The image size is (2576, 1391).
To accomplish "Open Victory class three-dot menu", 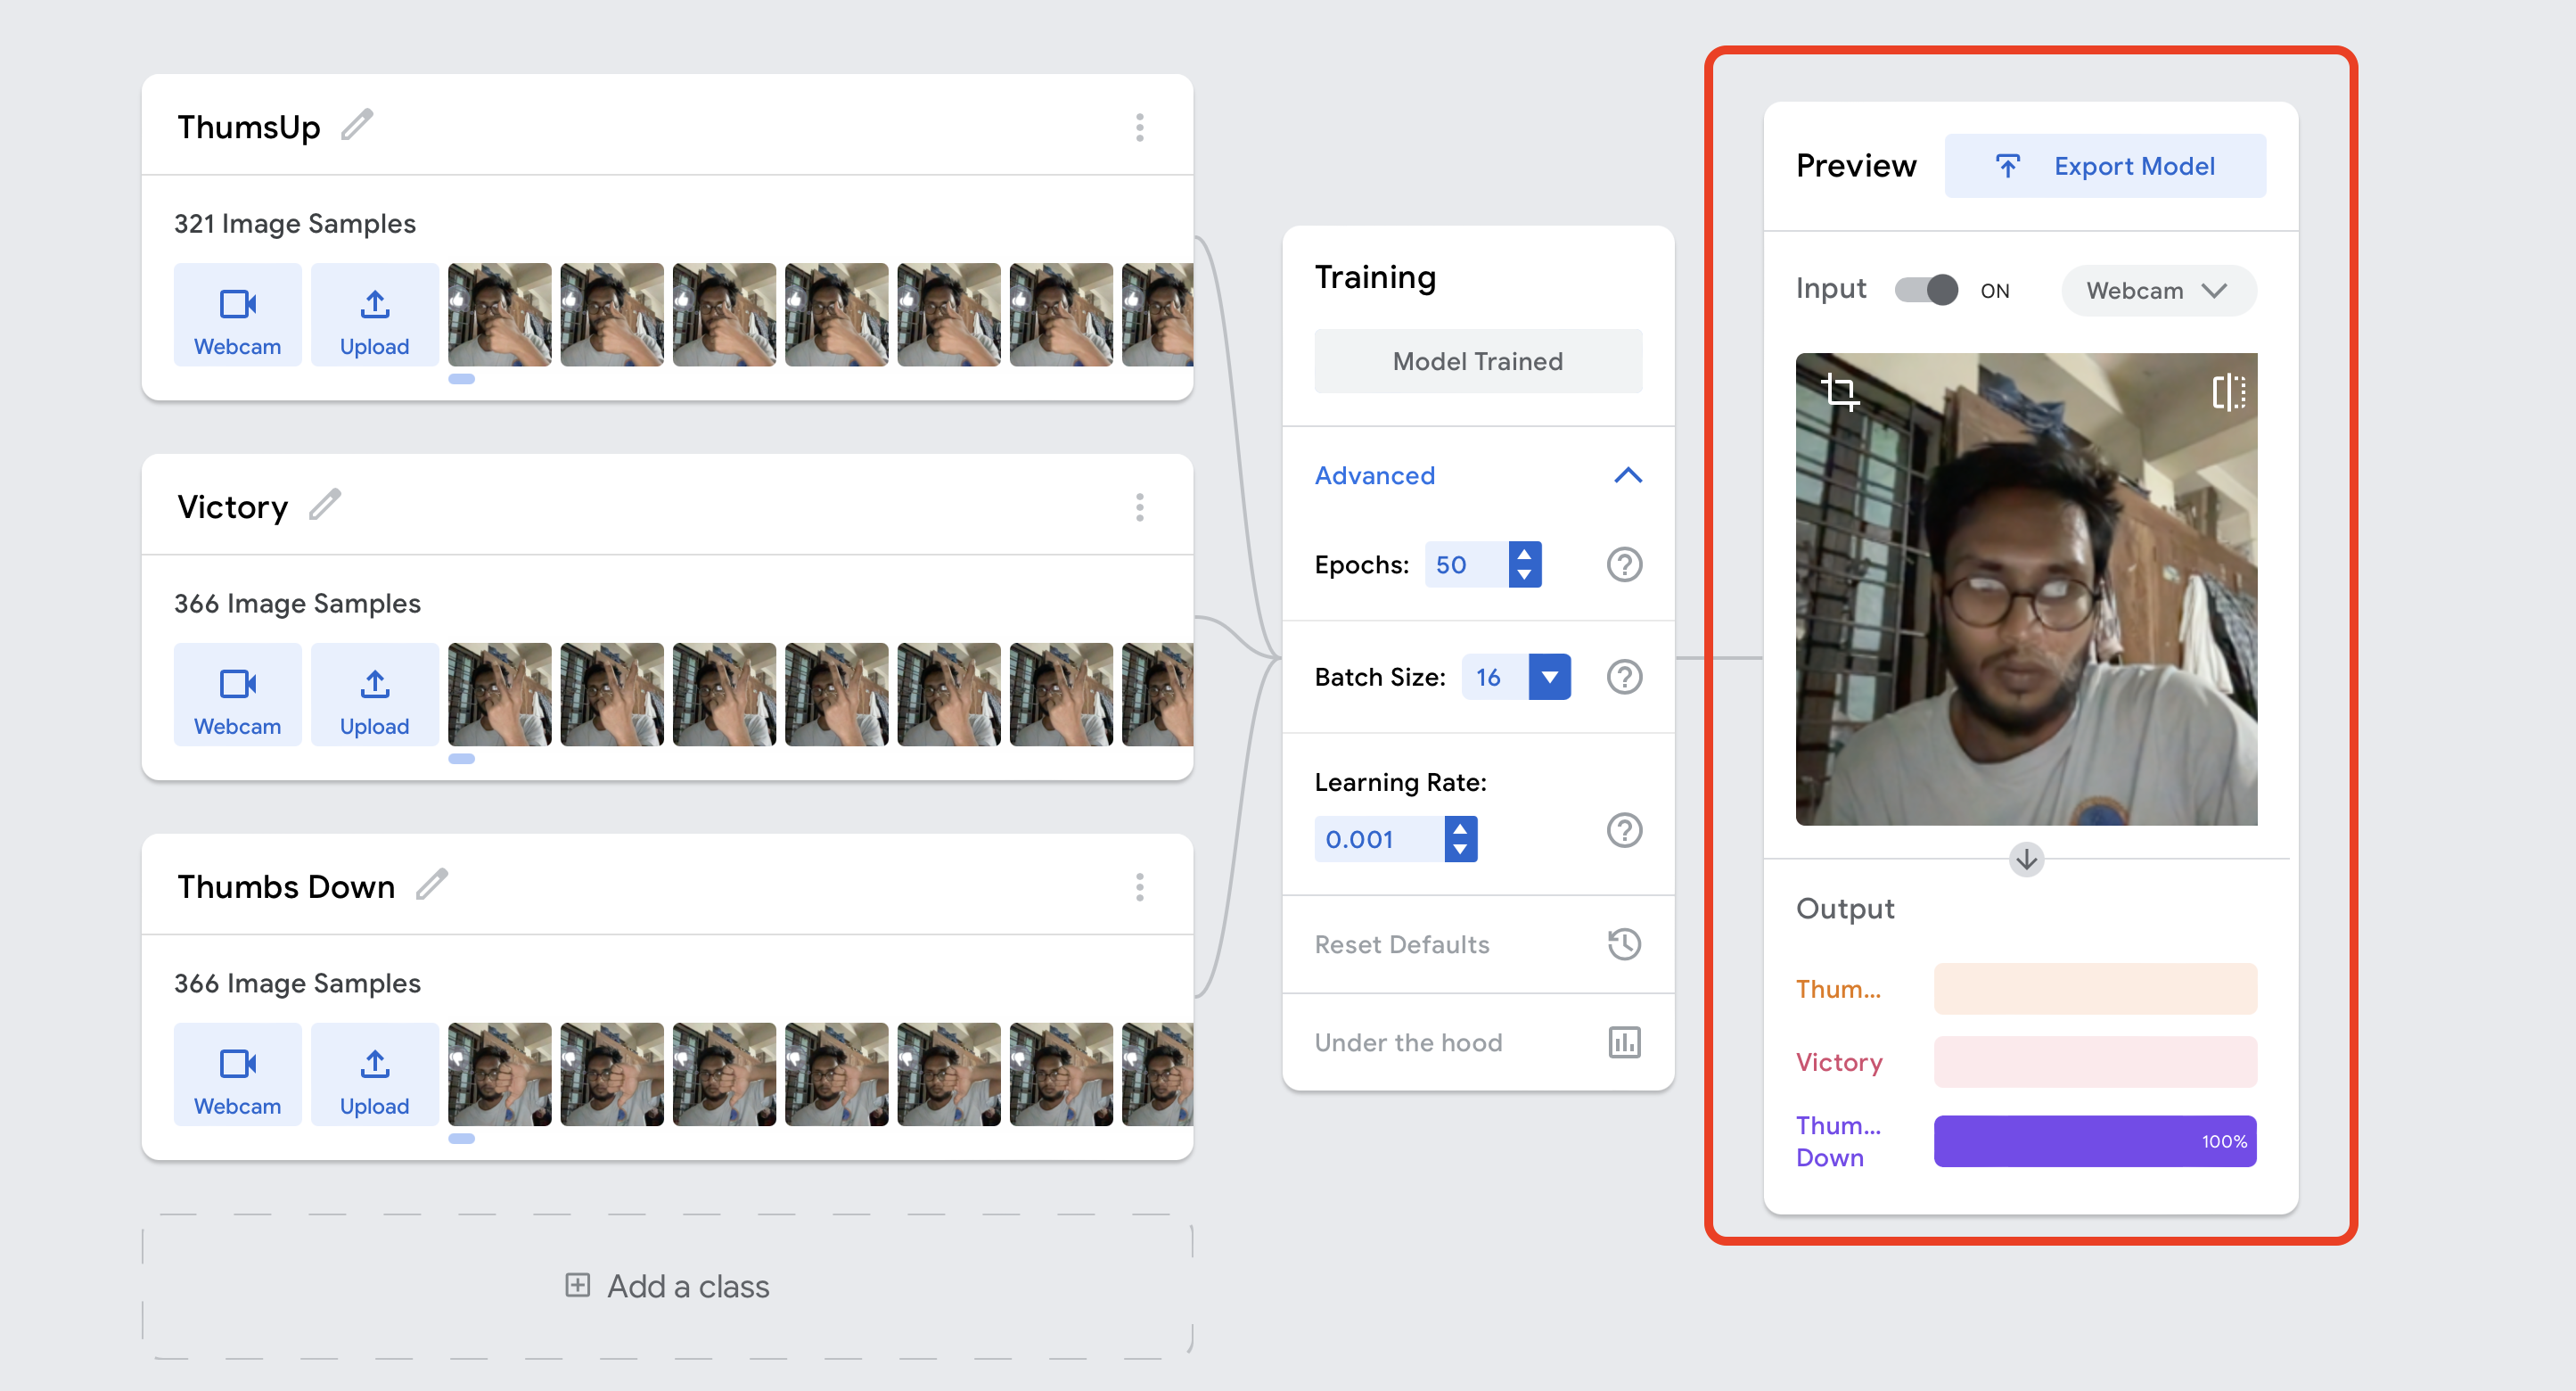I will 1139,507.
